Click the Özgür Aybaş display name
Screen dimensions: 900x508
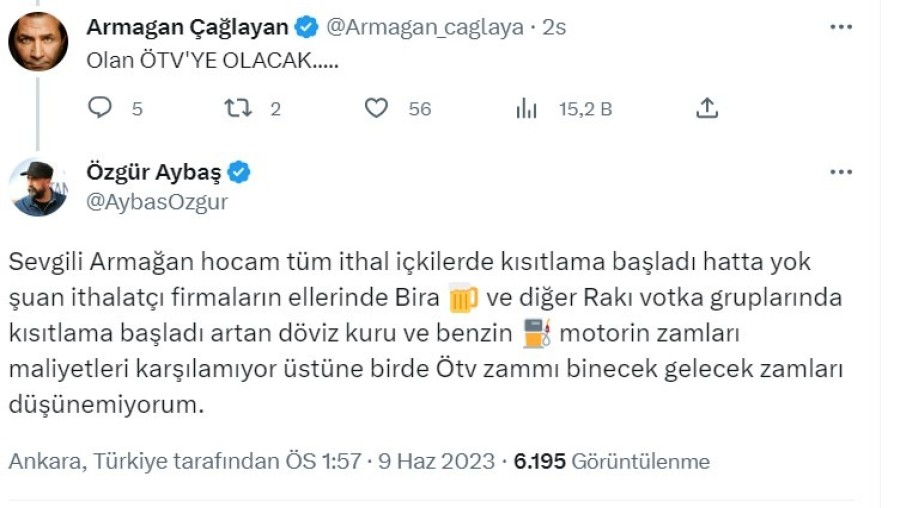click(154, 172)
